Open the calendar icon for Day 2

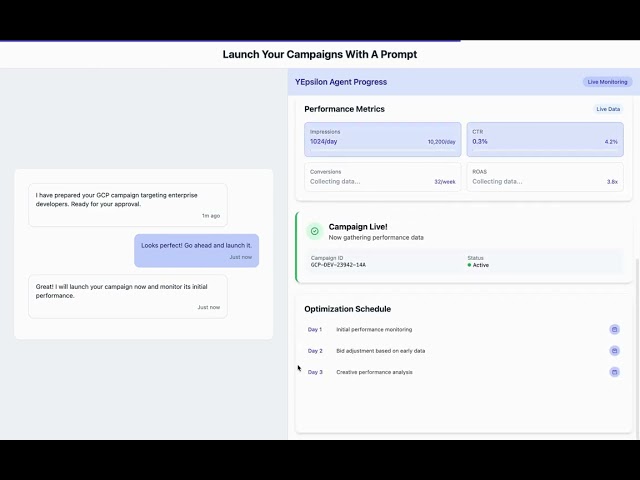pyautogui.click(x=614, y=351)
